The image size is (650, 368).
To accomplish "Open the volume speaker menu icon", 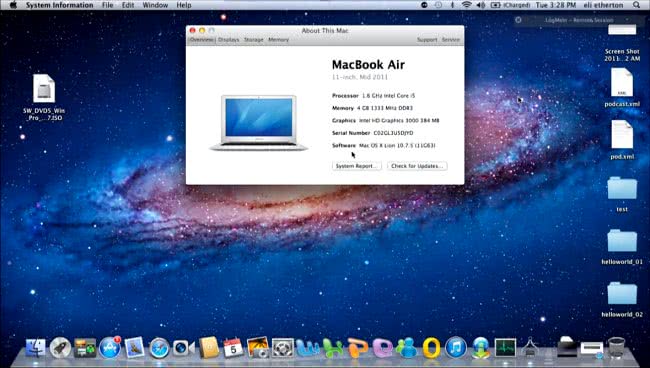I will point(480,5).
